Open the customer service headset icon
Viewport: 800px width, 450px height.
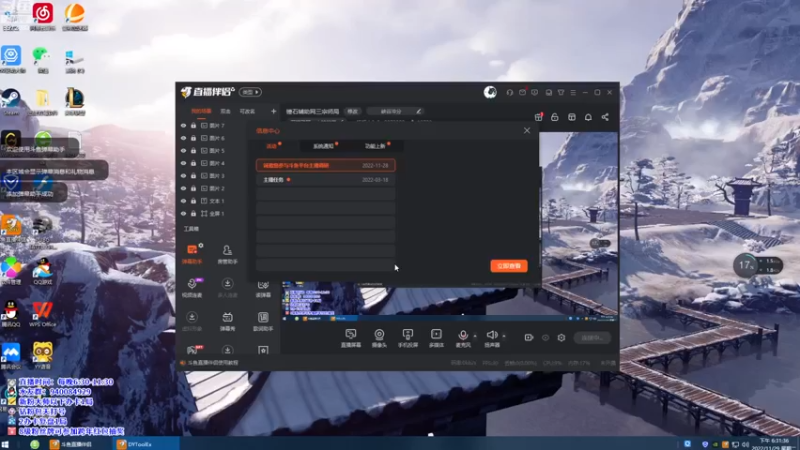click(510, 92)
